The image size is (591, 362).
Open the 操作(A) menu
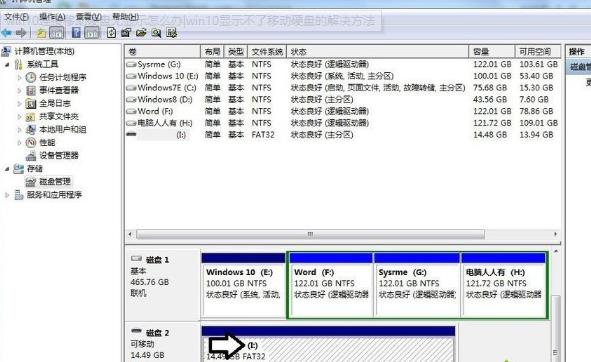tap(52, 17)
